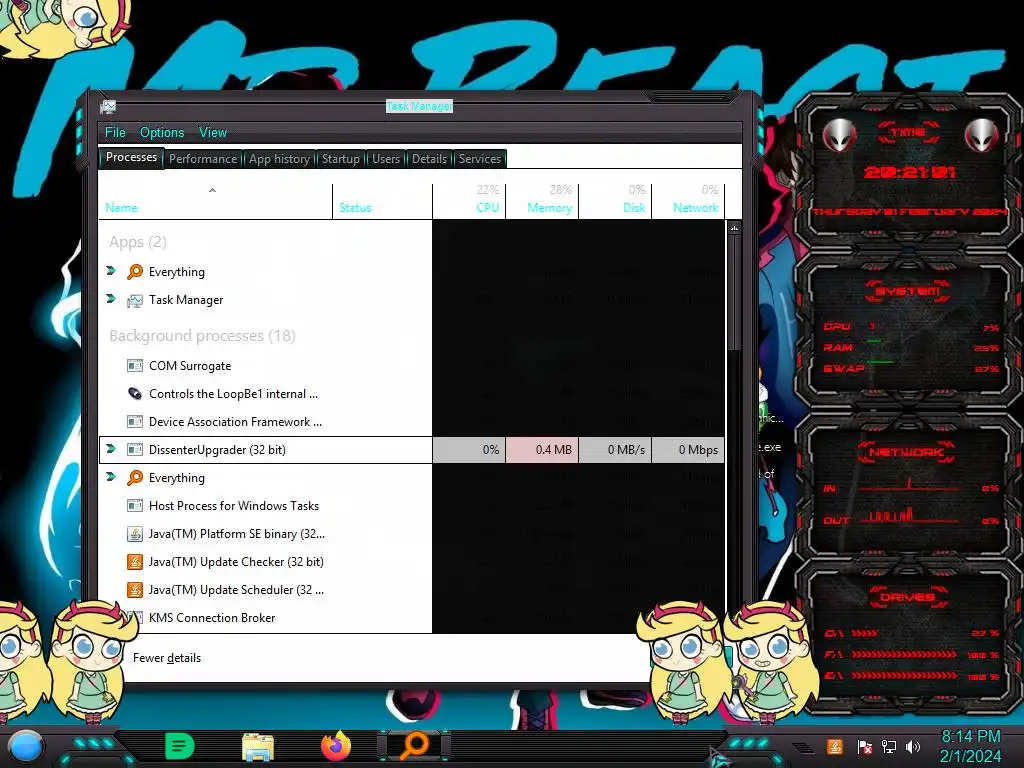Click DissenterUpgrader 0.4 MB memory cell
This screenshot has height=768, width=1024.
[542, 449]
